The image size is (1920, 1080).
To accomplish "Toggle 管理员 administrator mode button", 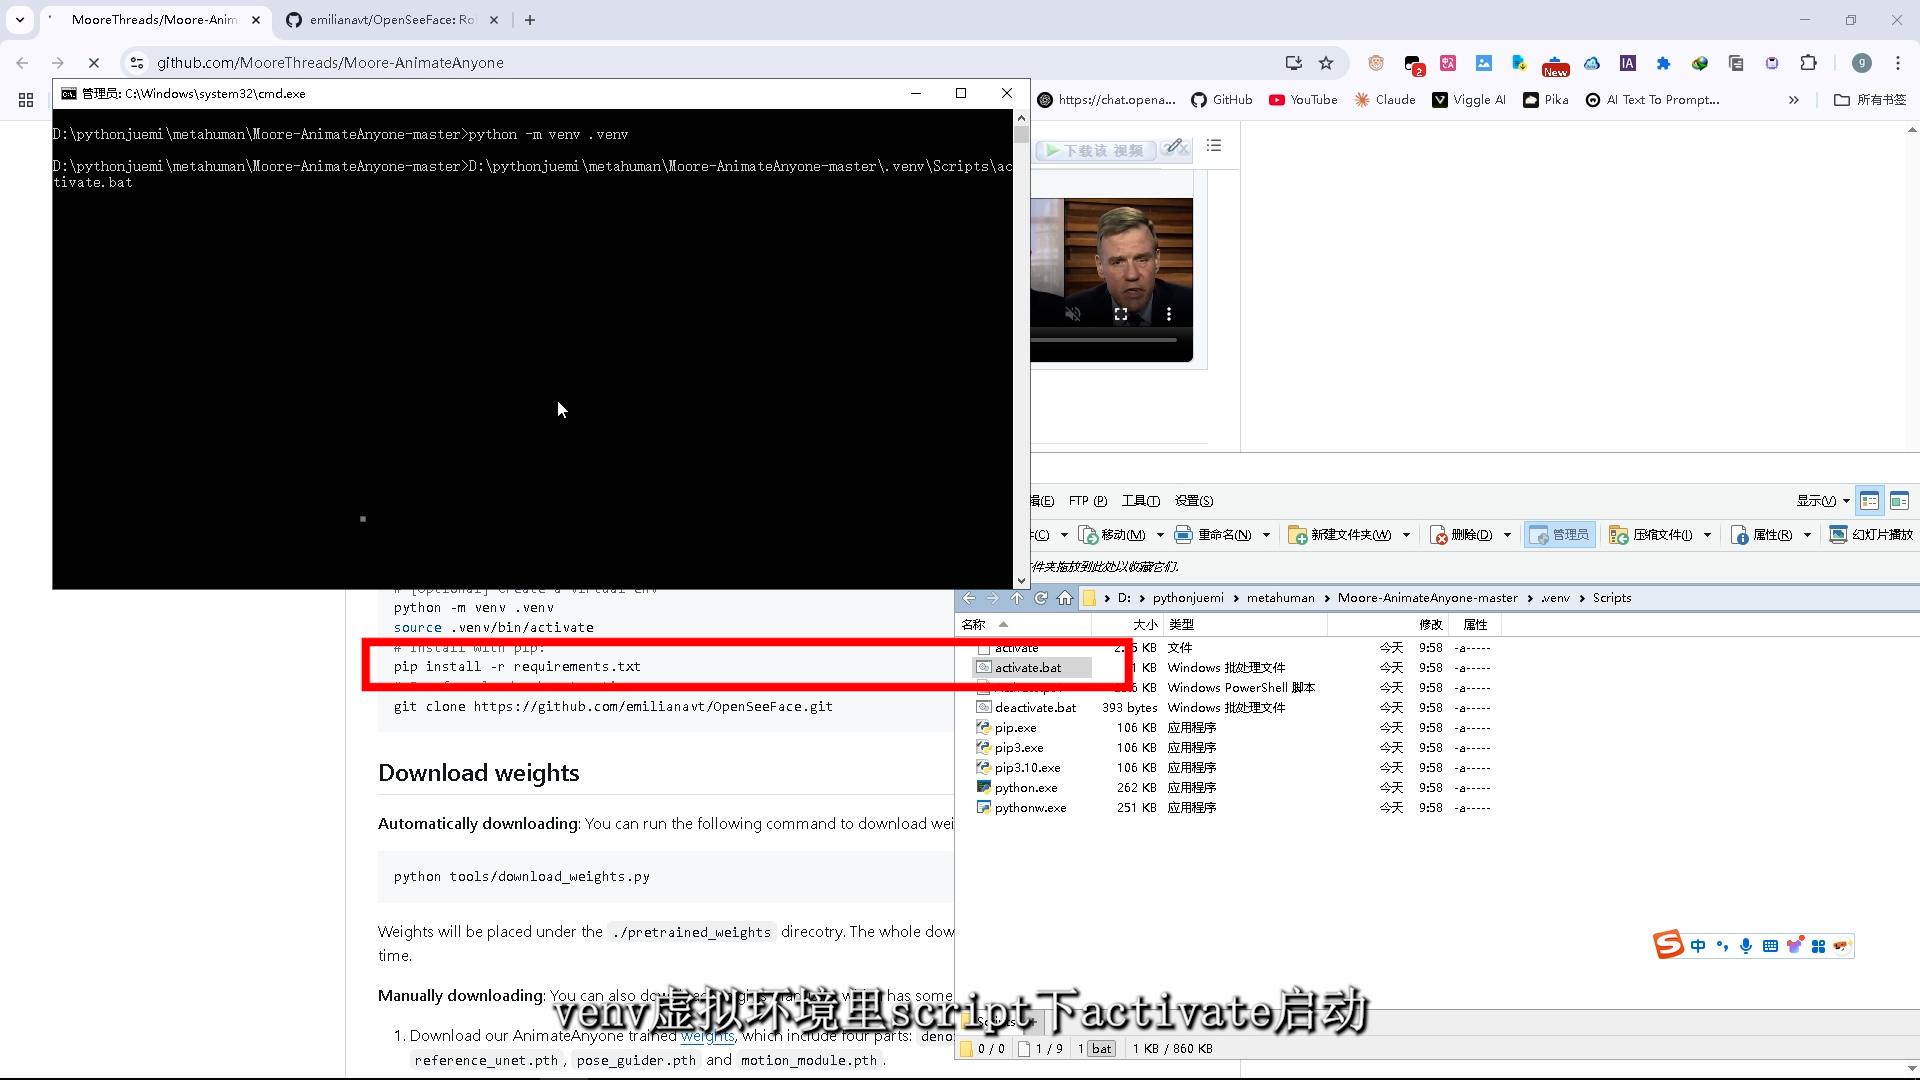I will coord(1559,535).
